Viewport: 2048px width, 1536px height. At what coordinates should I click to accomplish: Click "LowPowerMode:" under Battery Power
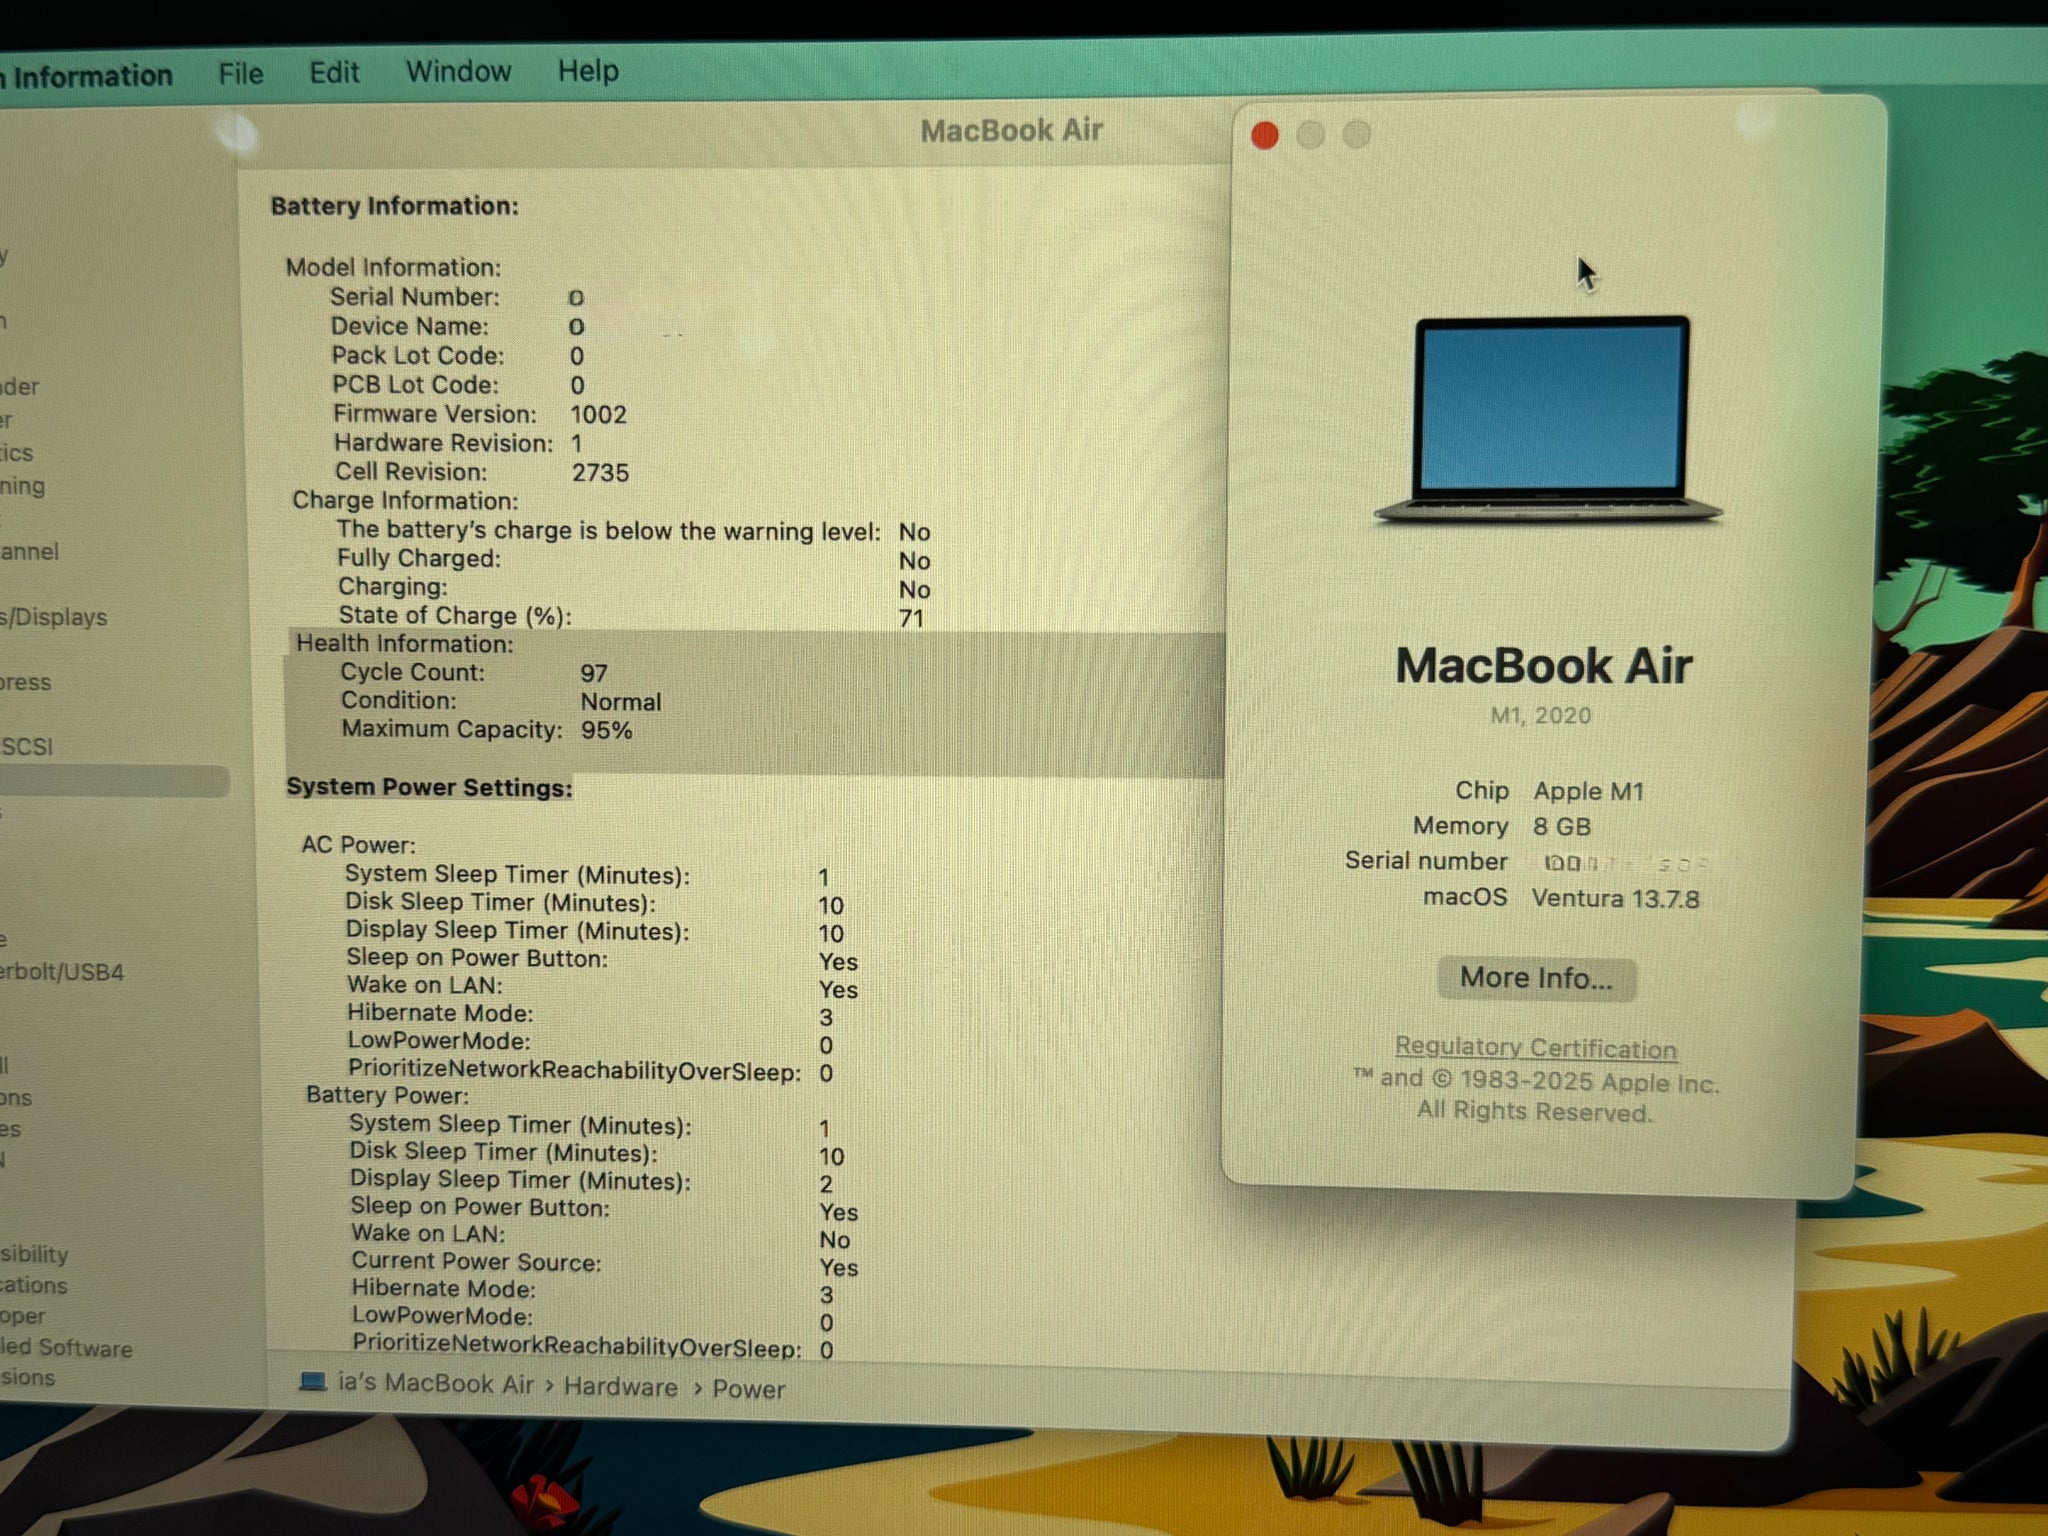442,1316
